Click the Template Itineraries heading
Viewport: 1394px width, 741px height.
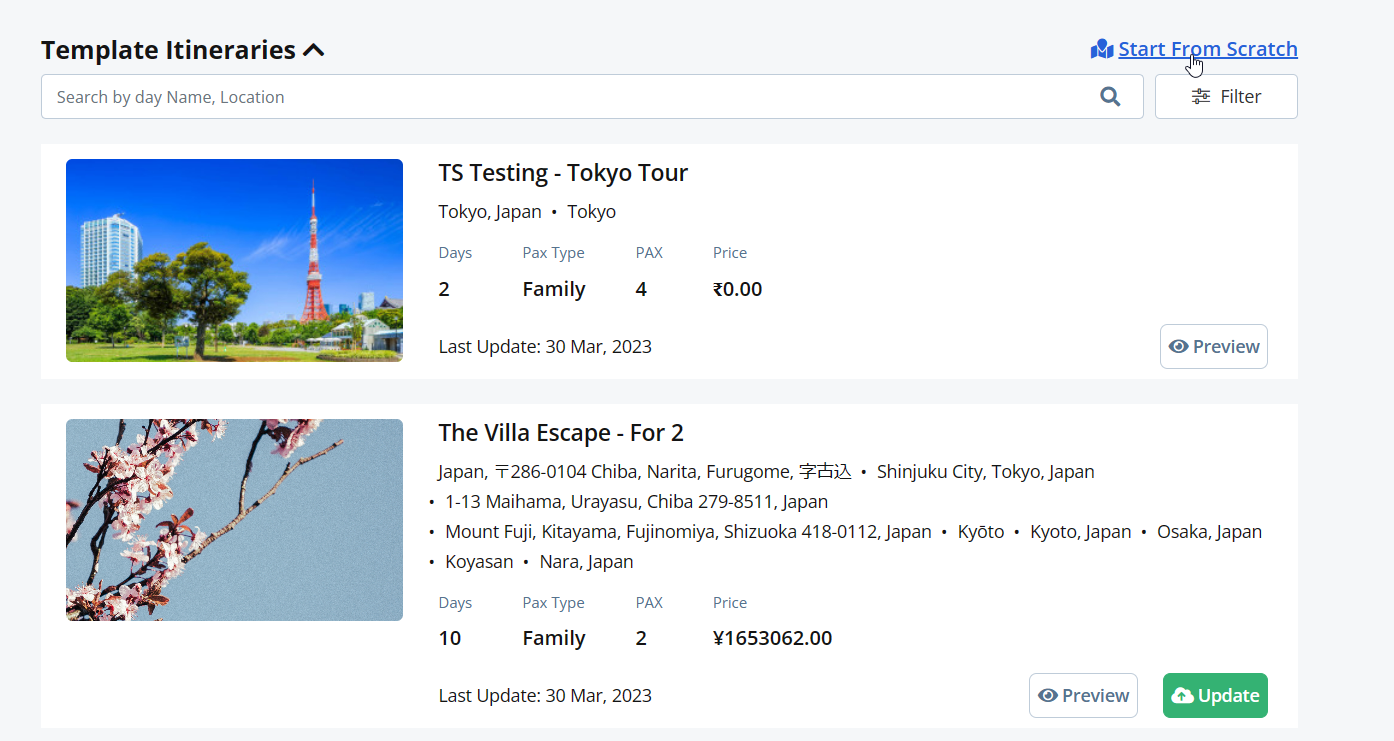[x=168, y=50]
